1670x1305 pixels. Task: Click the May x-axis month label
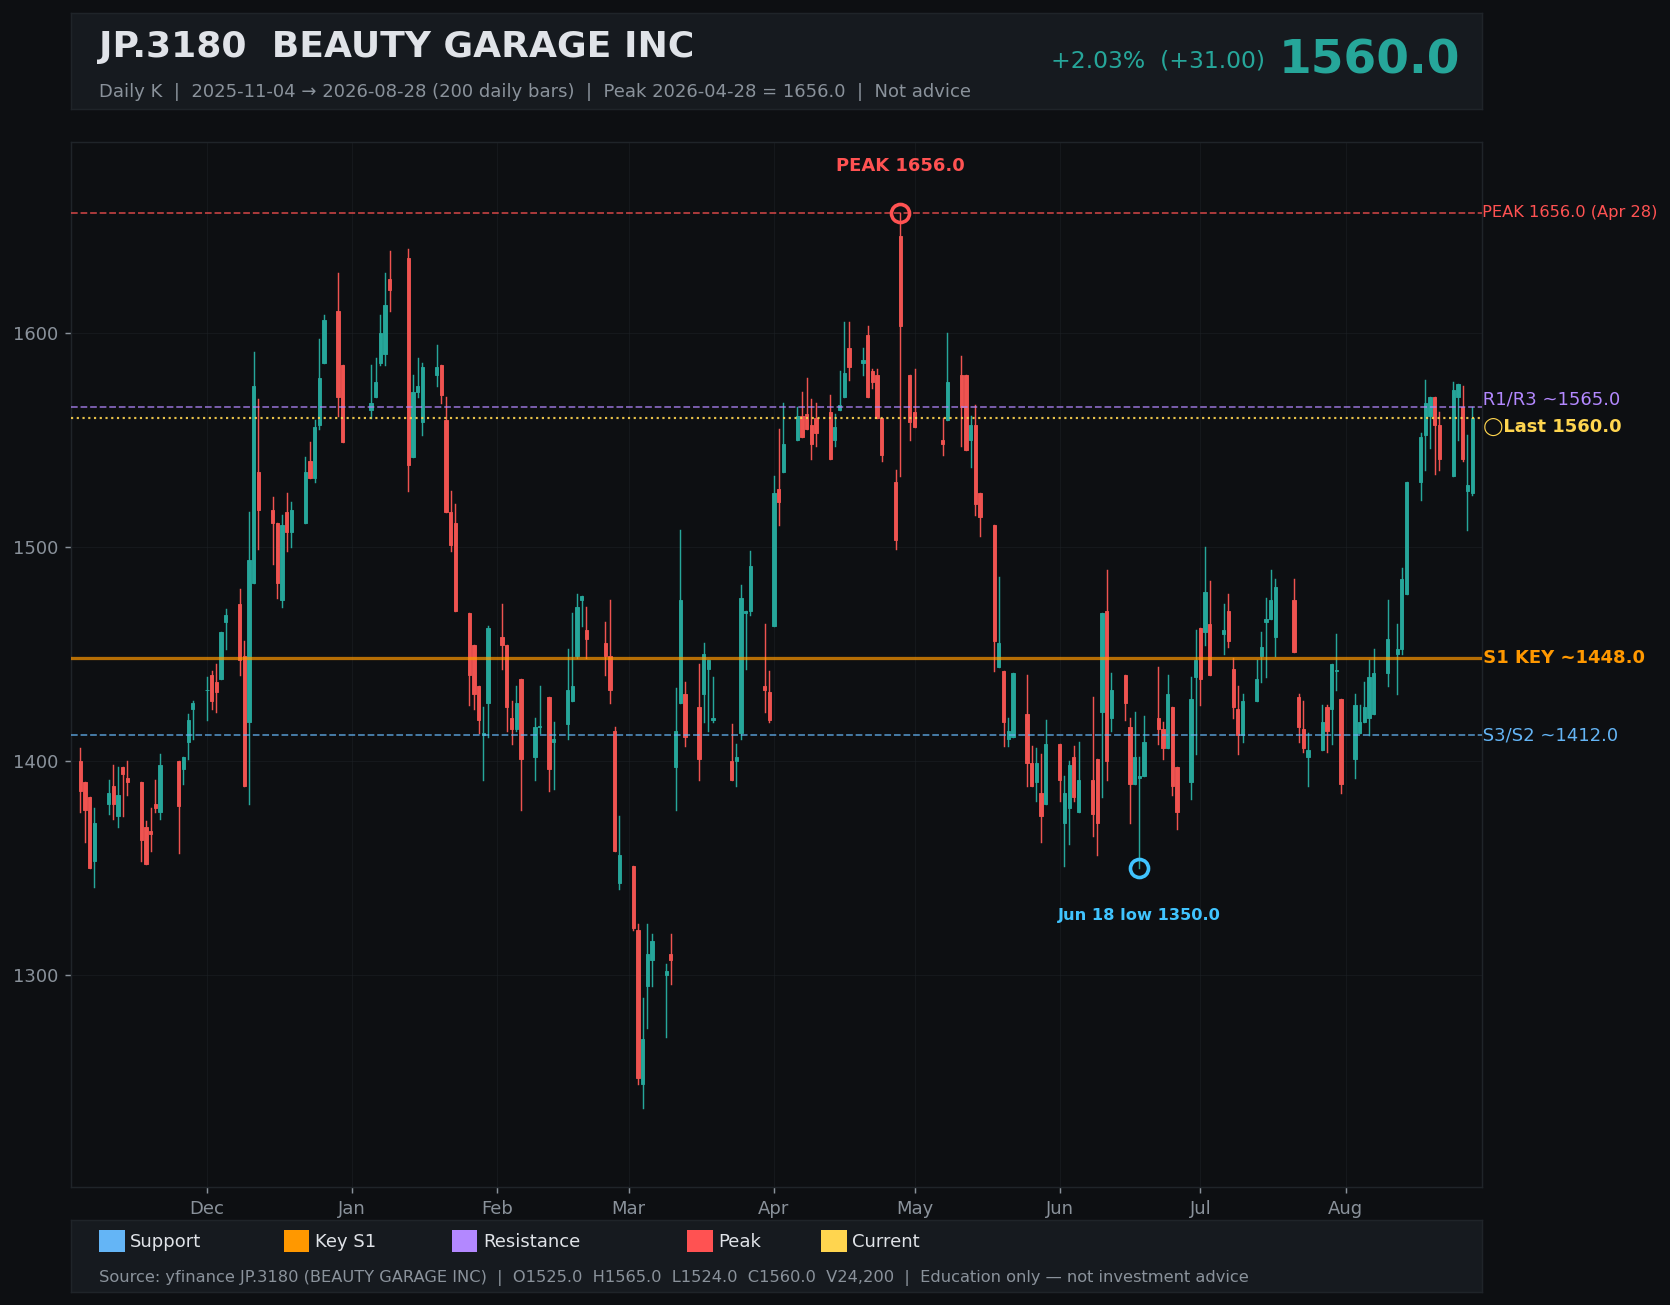tap(915, 1208)
